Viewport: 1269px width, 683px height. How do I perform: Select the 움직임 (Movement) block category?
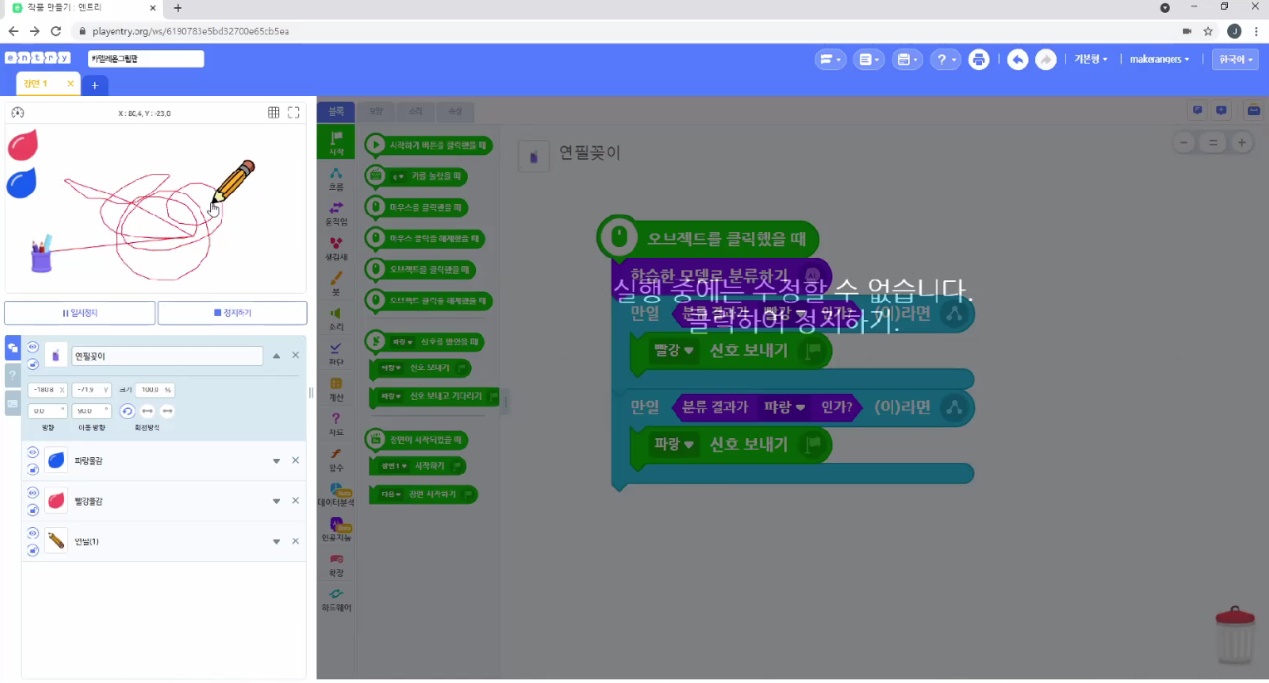[x=336, y=213]
